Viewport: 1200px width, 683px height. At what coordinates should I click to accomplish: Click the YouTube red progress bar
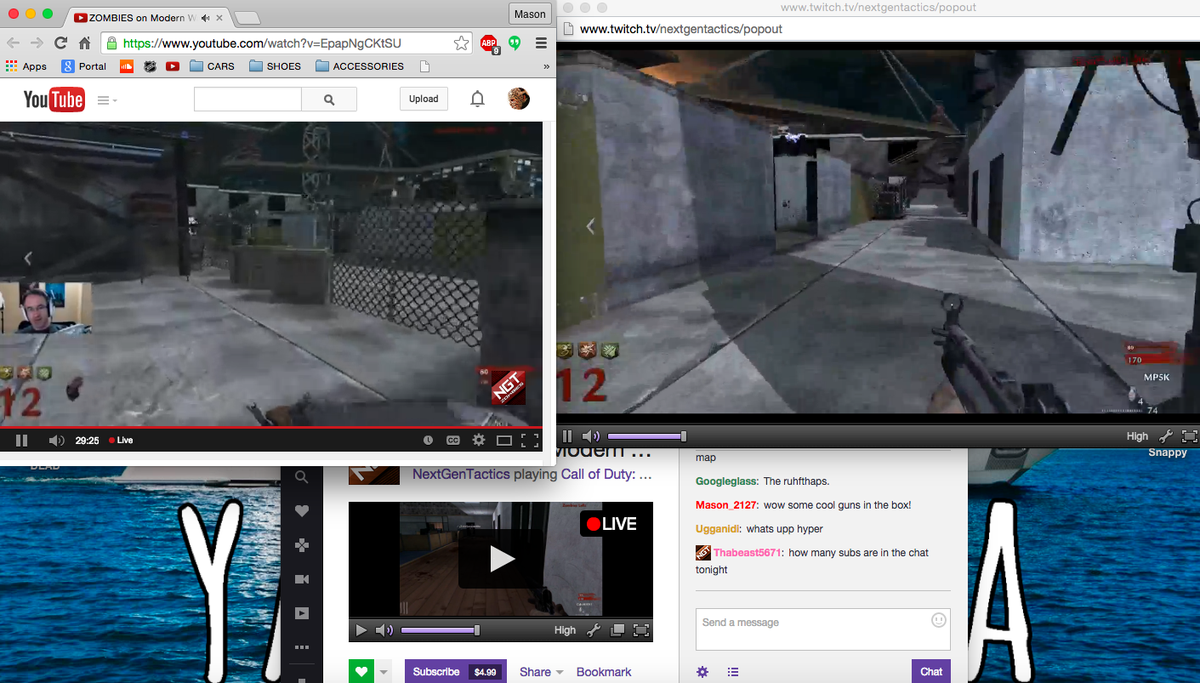[x=271, y=427]
